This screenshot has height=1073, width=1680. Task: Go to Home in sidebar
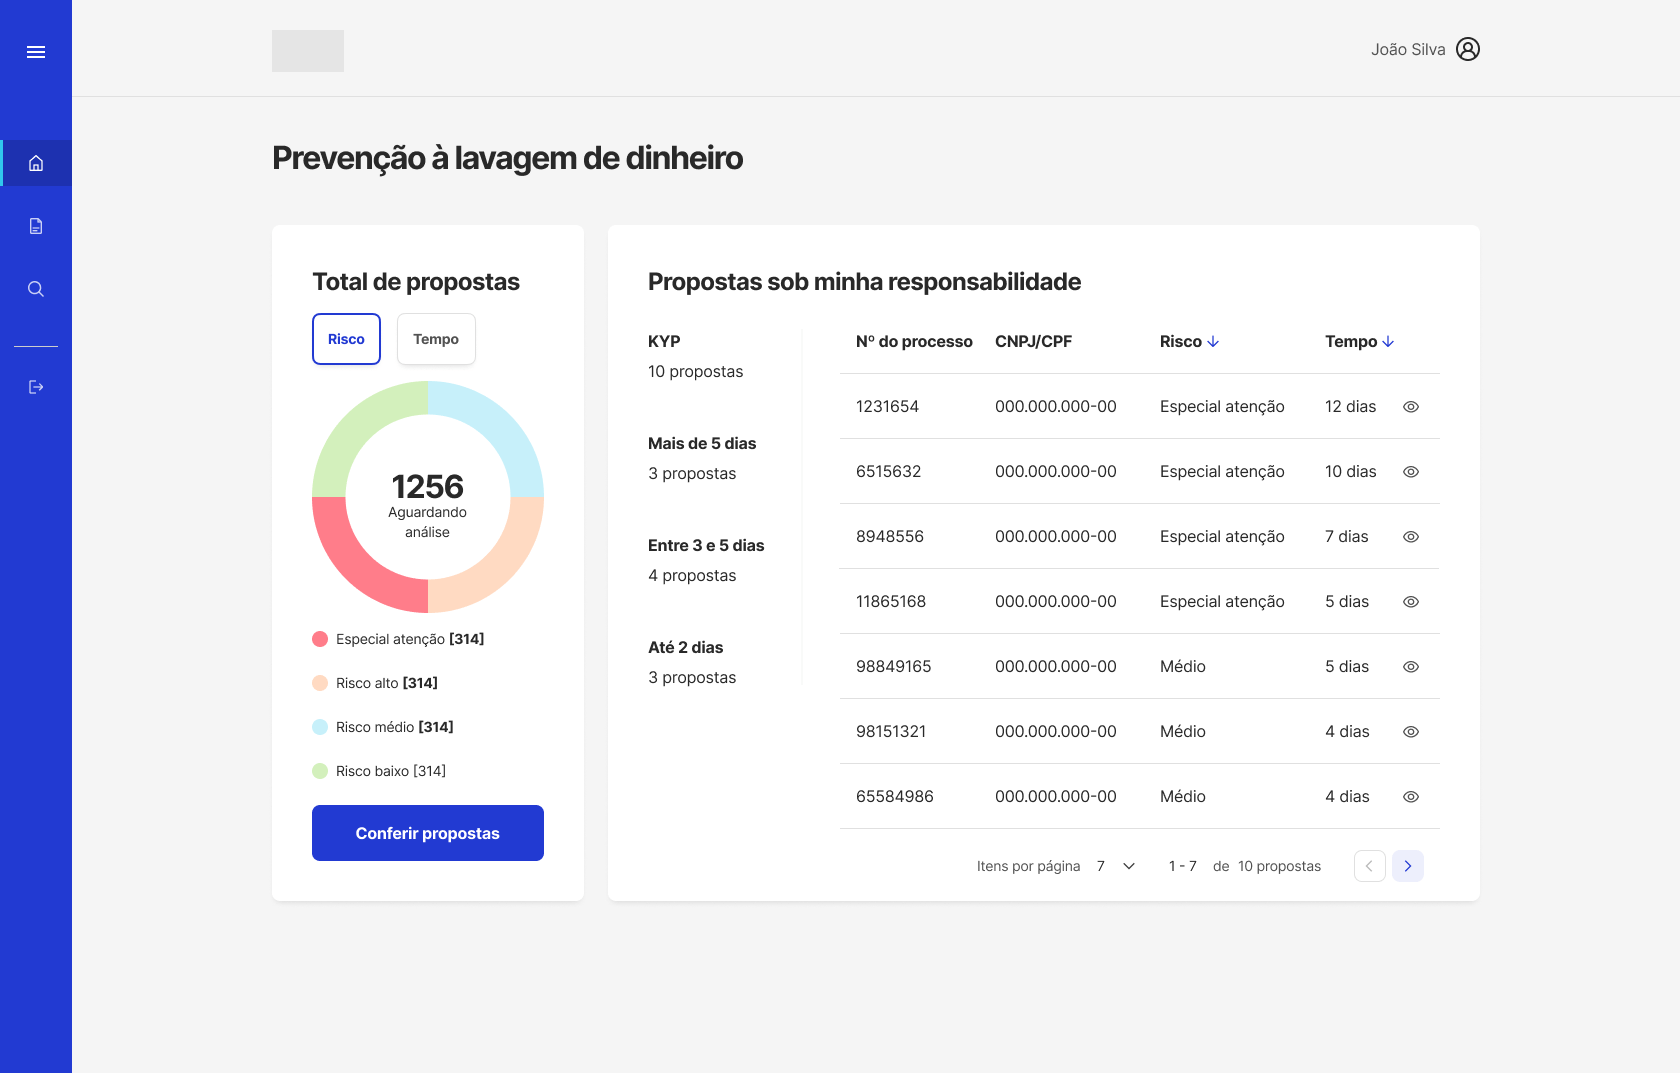pos(36,163)
